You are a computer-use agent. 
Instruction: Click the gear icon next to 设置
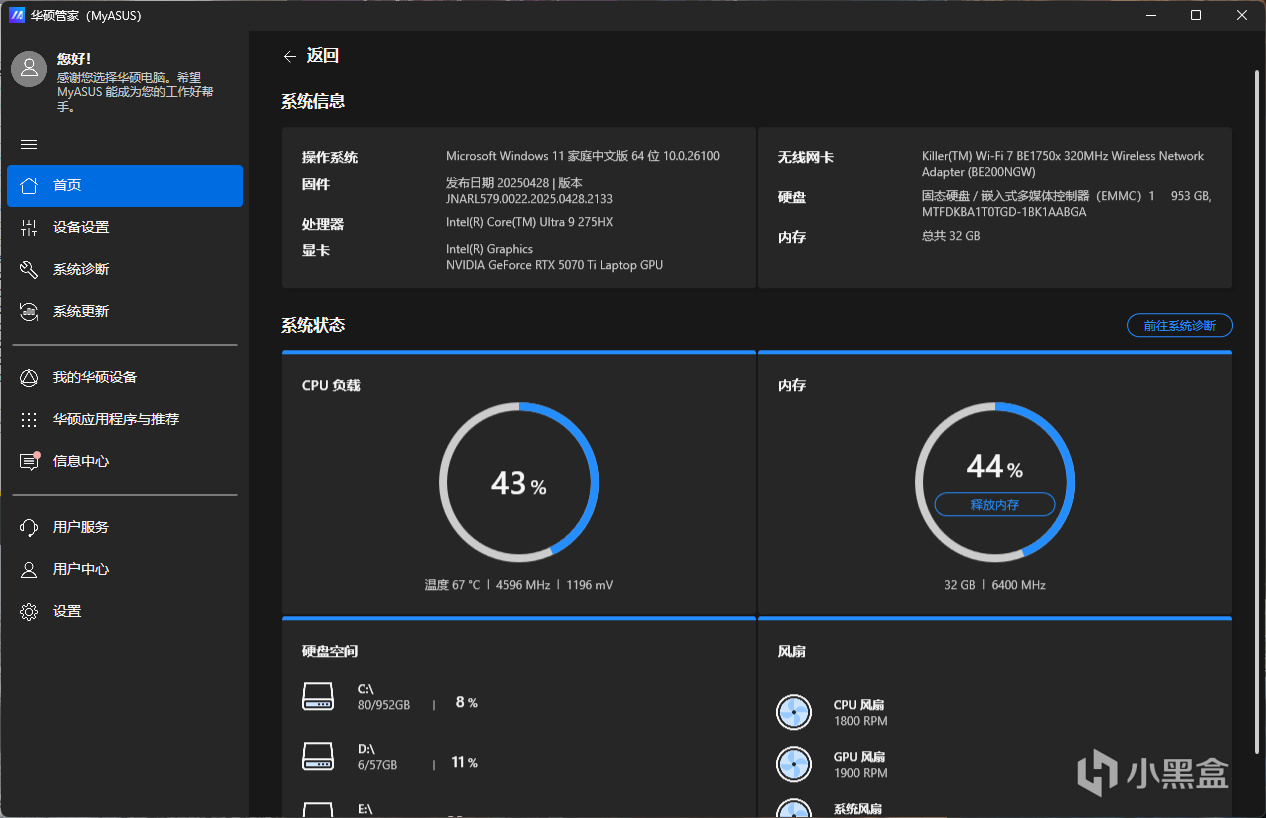29,611
